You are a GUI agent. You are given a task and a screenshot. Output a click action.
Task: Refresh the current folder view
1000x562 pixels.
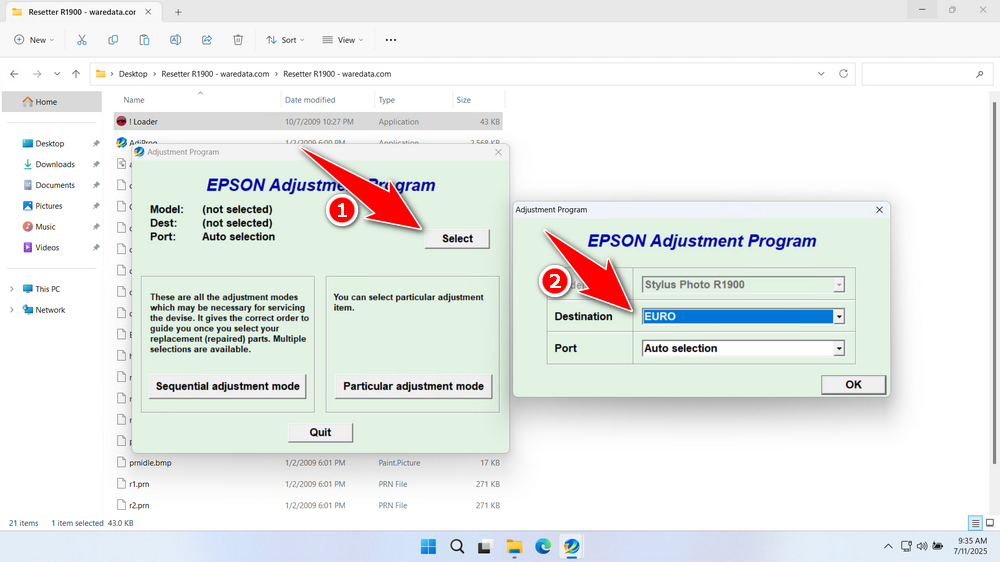(x=843, y=74)
